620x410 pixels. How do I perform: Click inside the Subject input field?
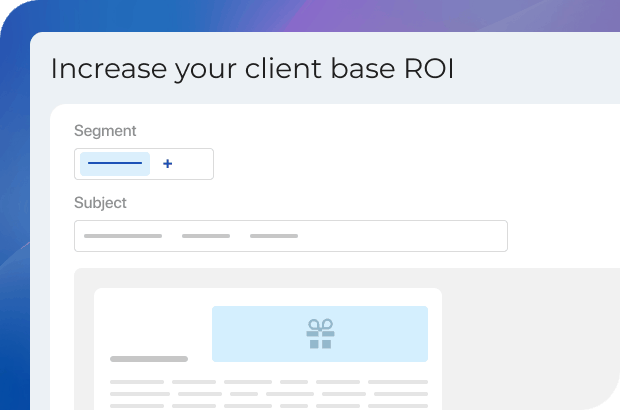click(290, 236)
